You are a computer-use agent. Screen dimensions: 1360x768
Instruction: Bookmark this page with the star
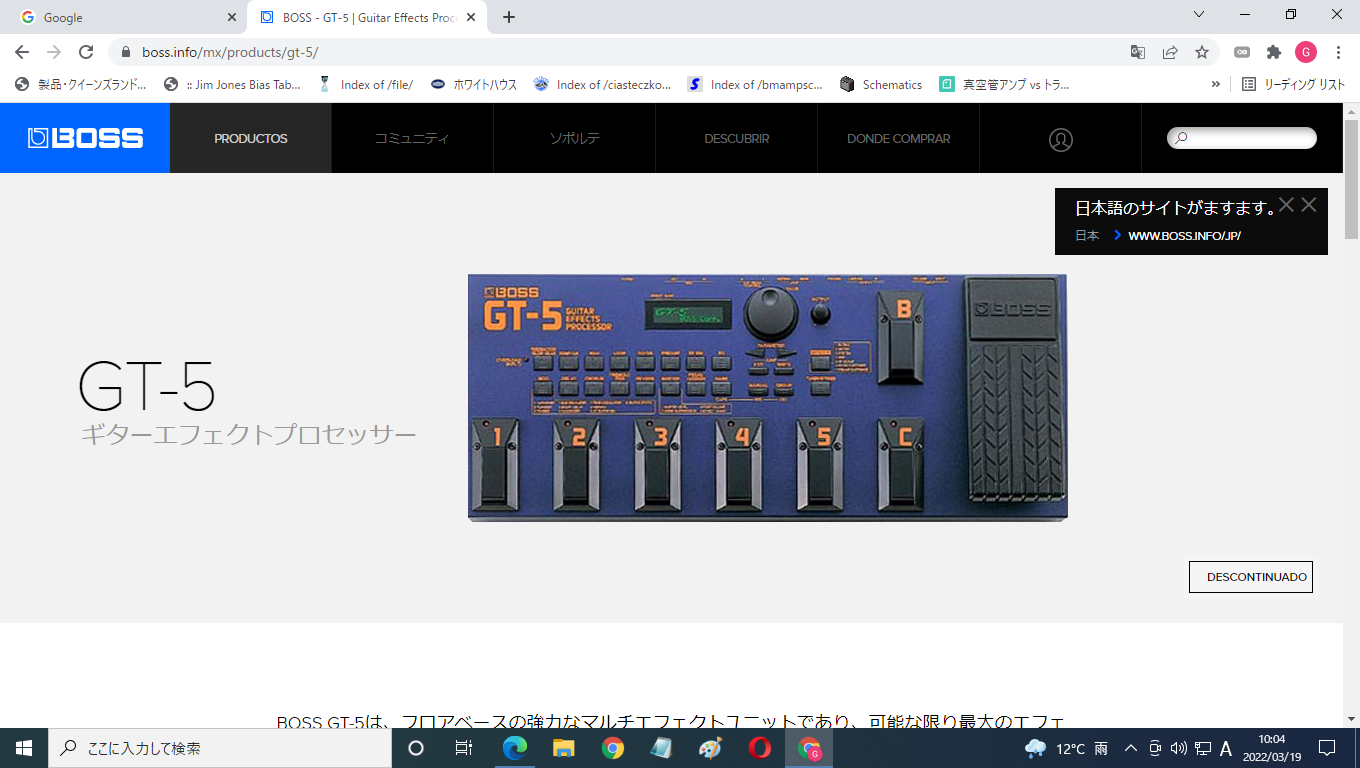[x=1202, y=52]
